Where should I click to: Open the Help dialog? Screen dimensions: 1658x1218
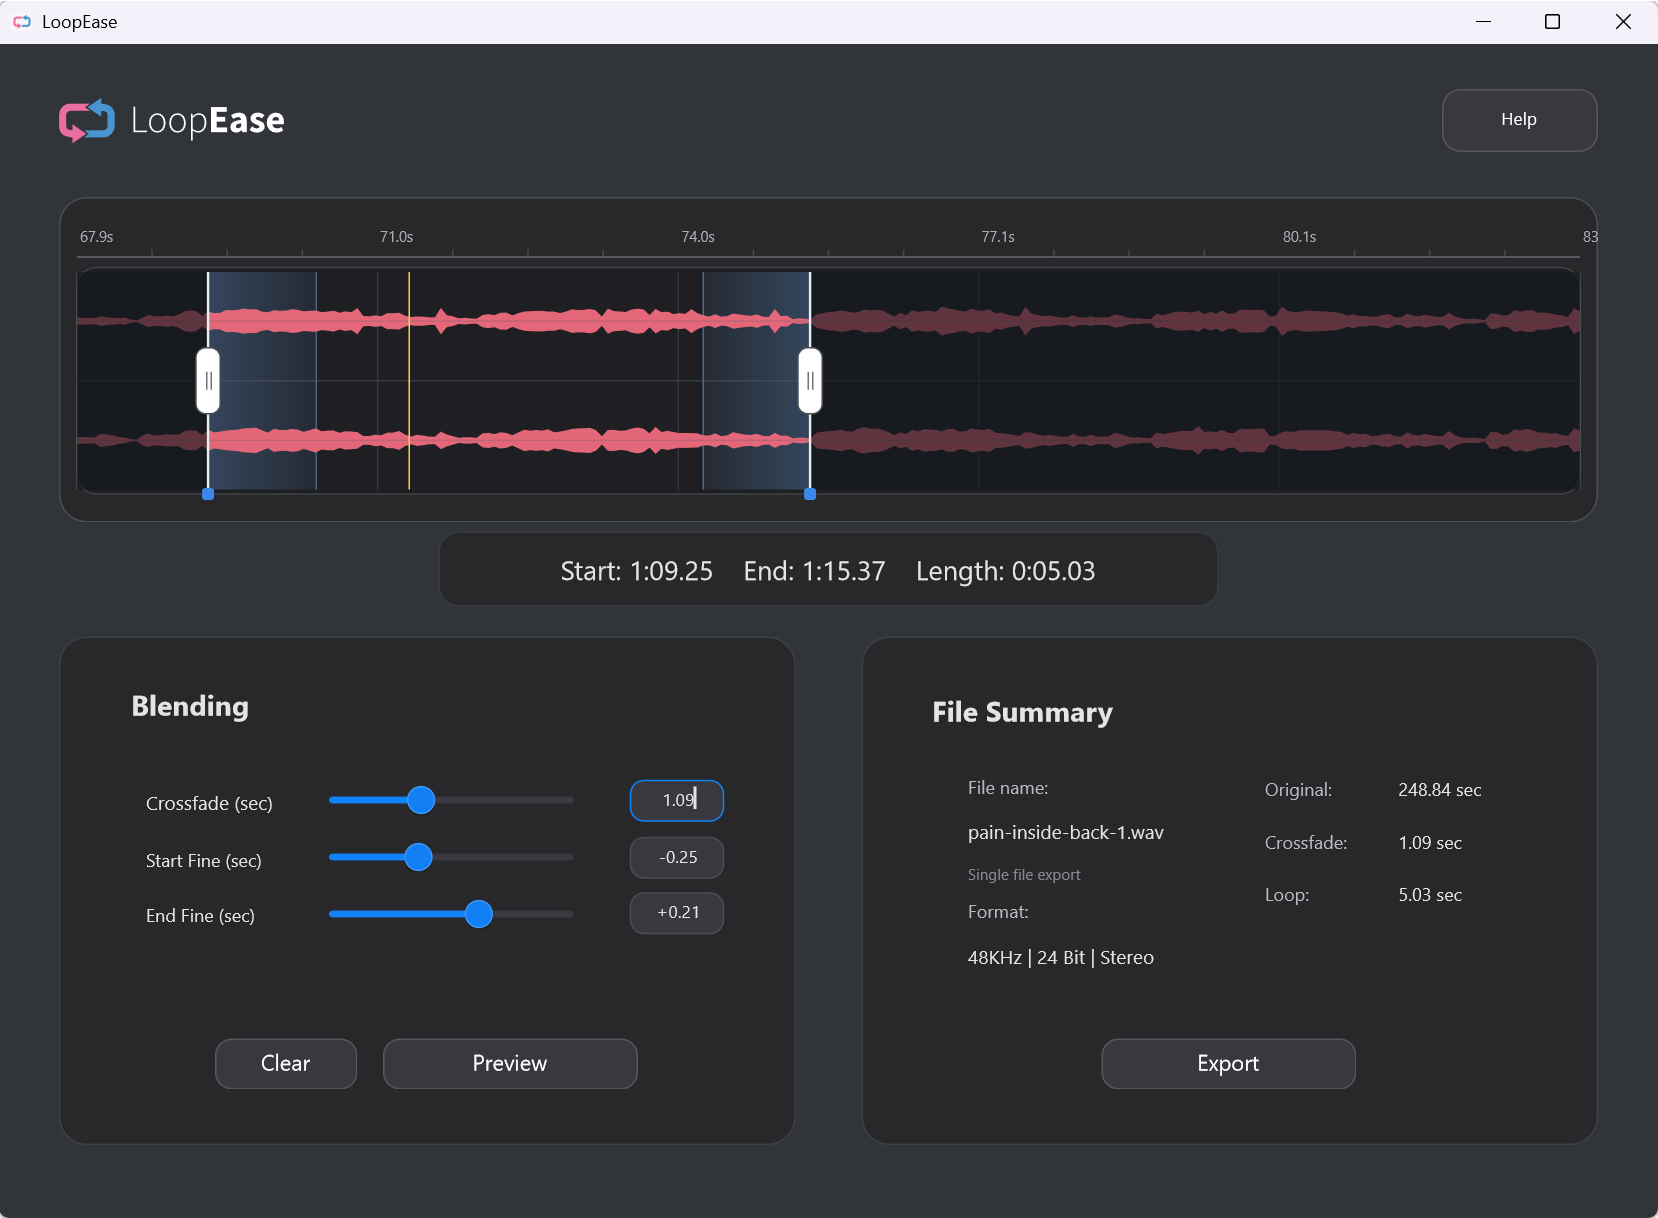click(1518, 120)
